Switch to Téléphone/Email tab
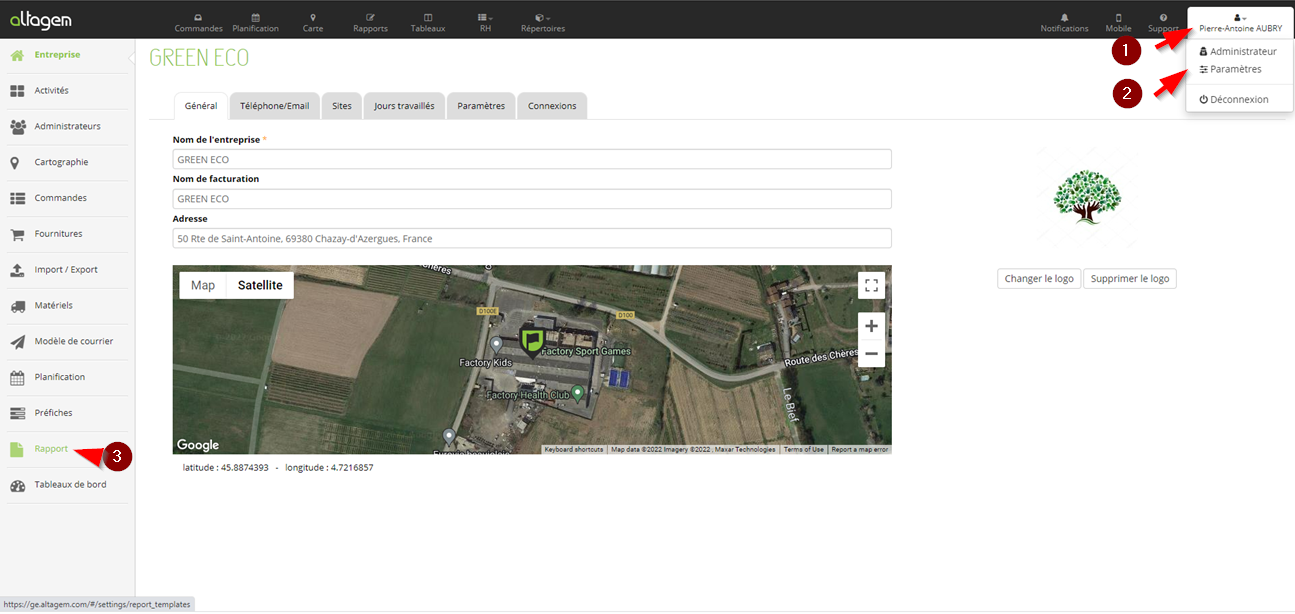1295x614 pixels. (275, 106)
